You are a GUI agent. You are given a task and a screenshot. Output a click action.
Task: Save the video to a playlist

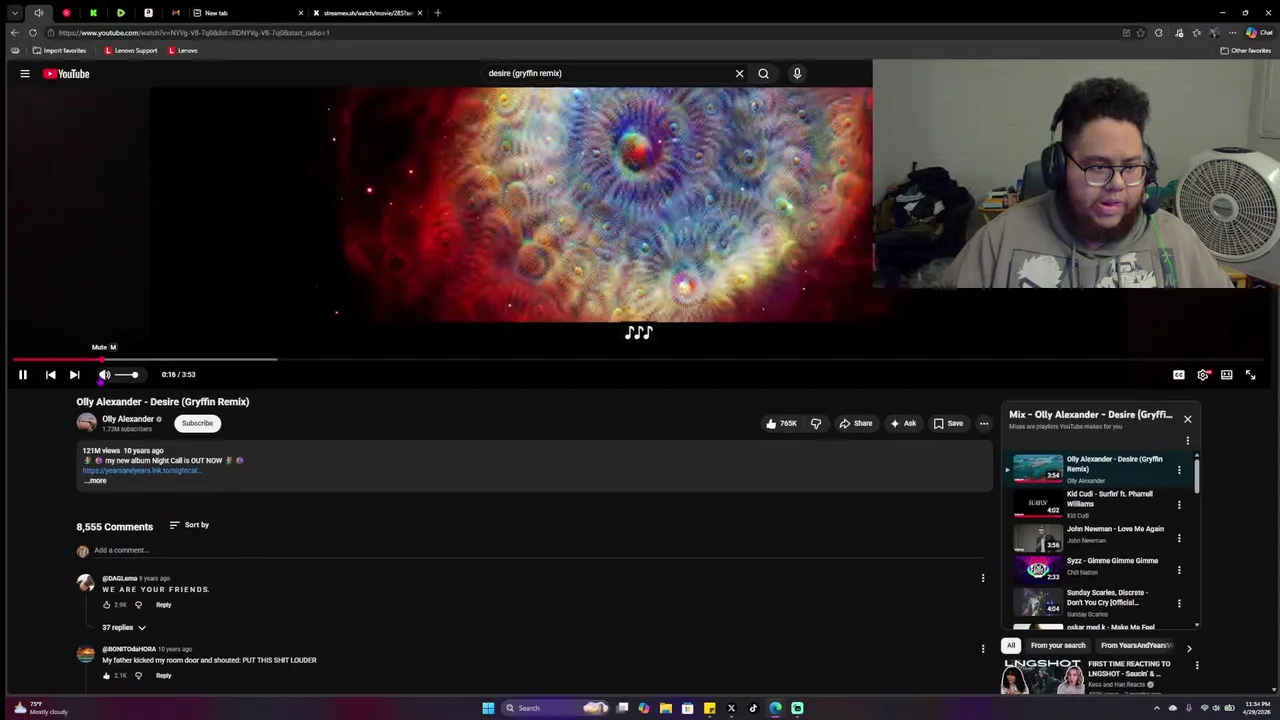[948, 424]
